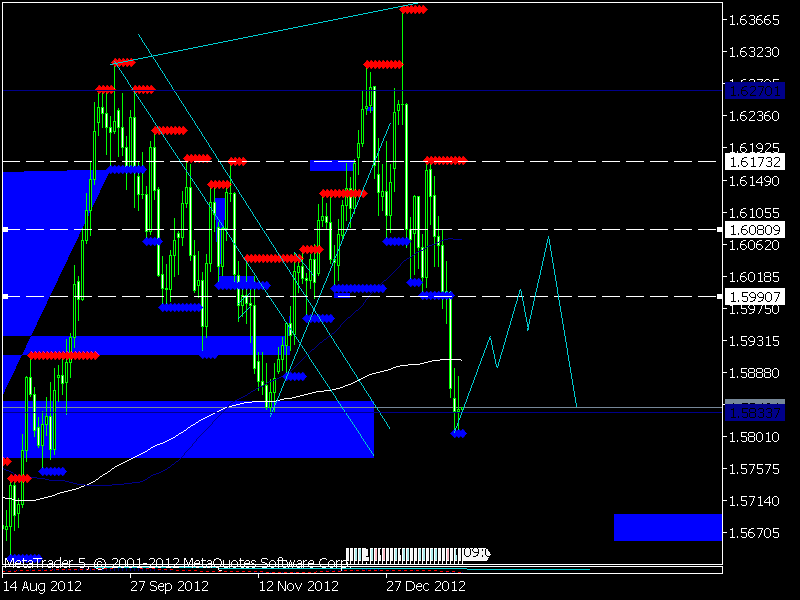Select the blue 1.58337 price label
Viewport: 800px width, 600px height.
(755, 413)
